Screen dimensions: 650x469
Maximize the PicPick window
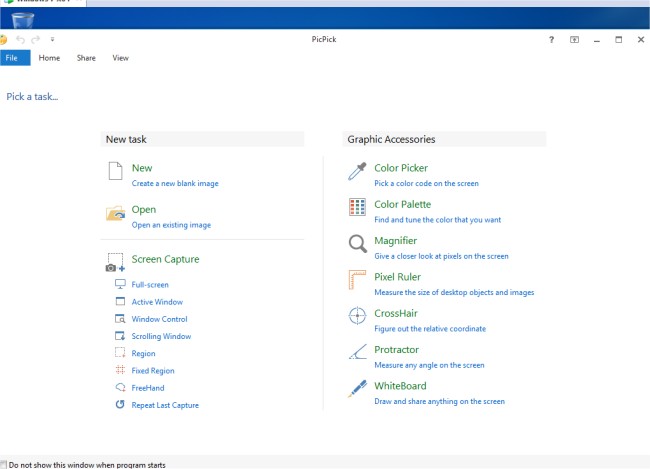[x=618, y=40]
